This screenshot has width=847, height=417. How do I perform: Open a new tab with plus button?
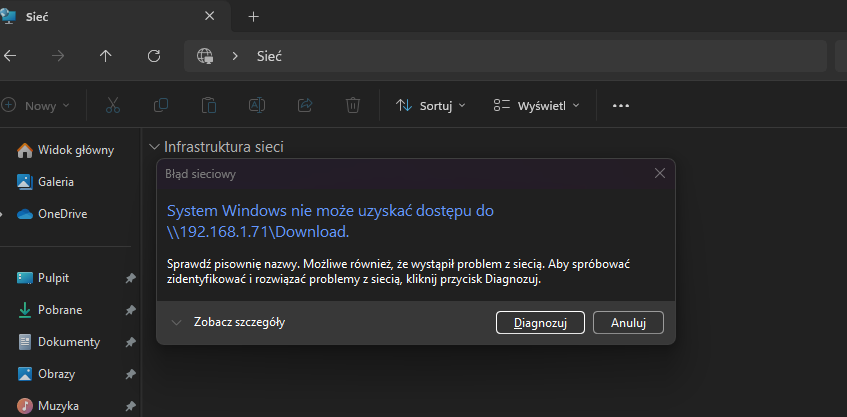pyautogui.click(x=253, y=16)
